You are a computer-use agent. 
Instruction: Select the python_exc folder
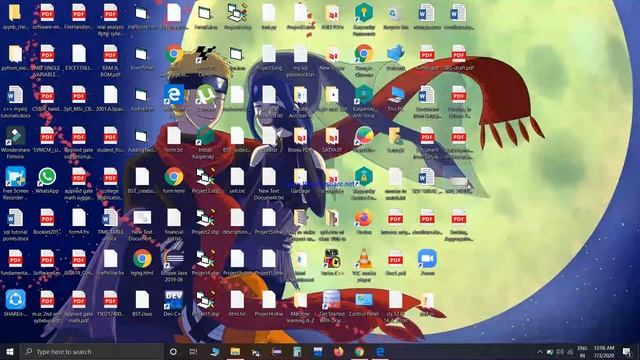coord(16,57)
